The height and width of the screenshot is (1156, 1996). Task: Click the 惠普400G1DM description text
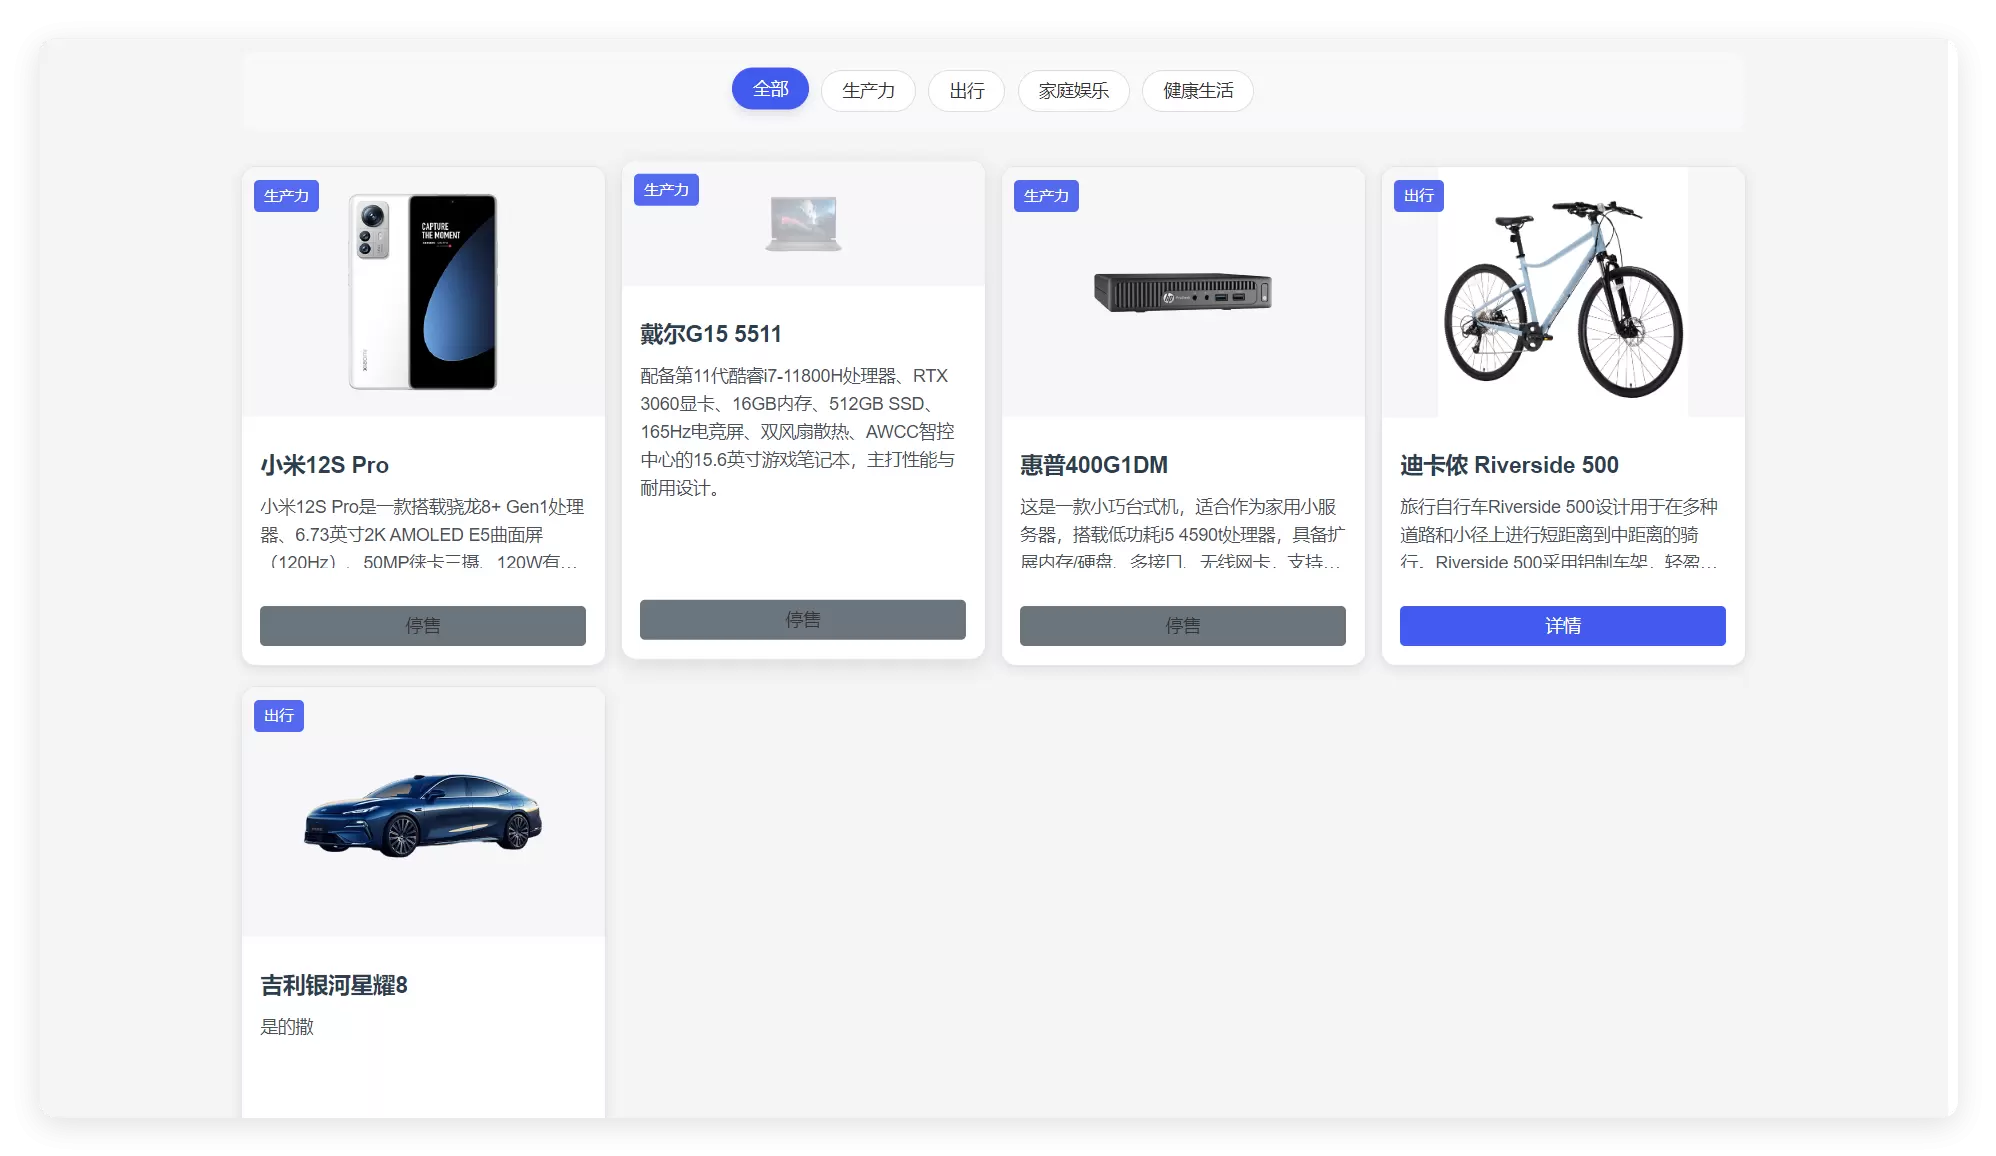tap(1183, 534)
